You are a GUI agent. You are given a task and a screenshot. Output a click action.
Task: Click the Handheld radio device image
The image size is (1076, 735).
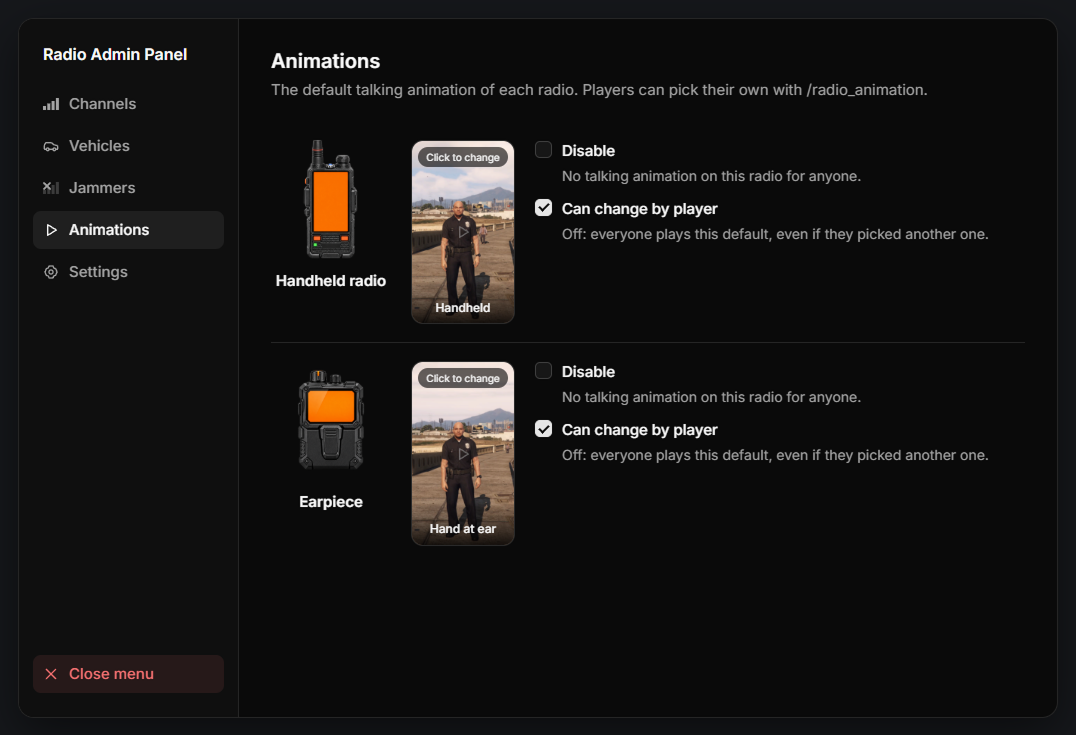tap(331, 199)
